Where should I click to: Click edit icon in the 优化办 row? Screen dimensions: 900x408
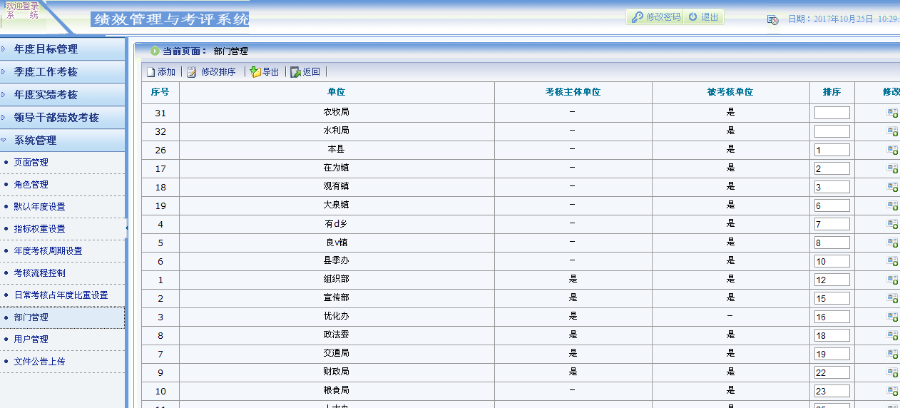[x=892, y=317]
